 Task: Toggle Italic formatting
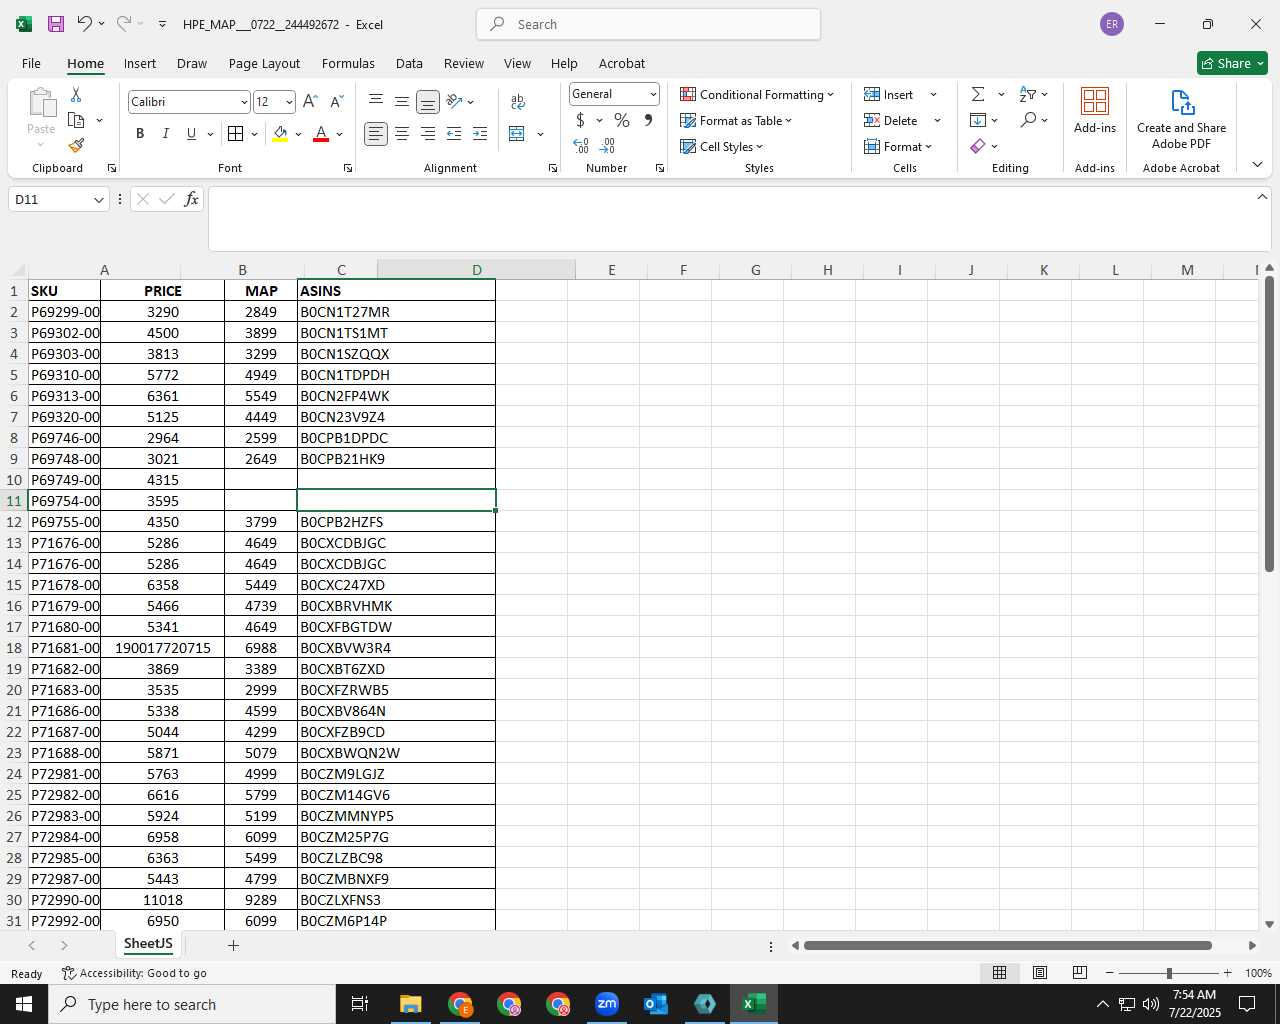point(165,134)
